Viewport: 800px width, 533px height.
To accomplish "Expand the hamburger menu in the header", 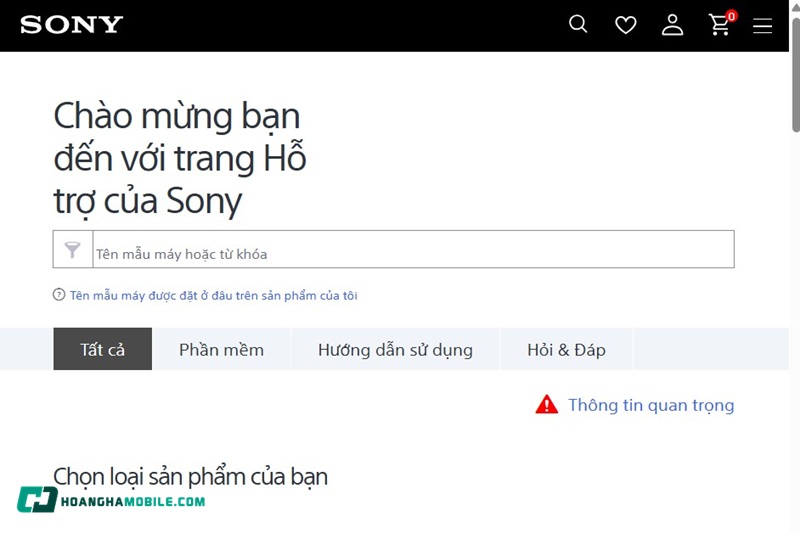I will point(762,26).
